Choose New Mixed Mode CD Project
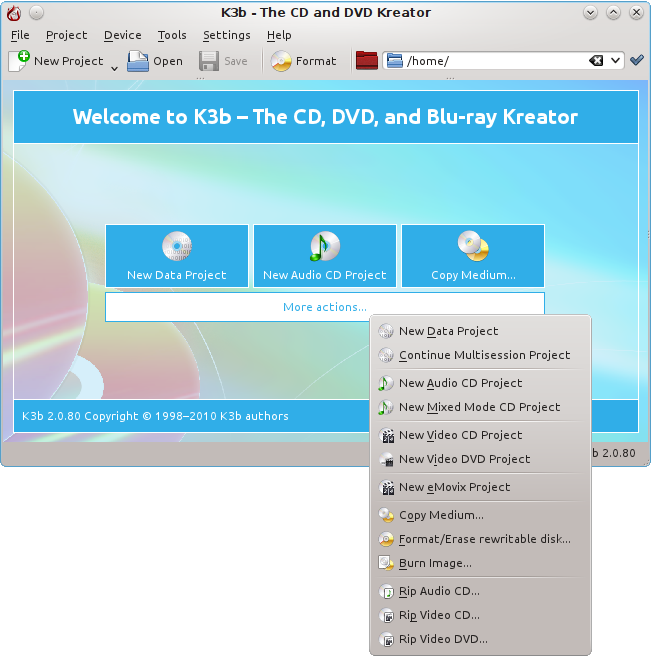The image size is (651, 656). (480, 407)
